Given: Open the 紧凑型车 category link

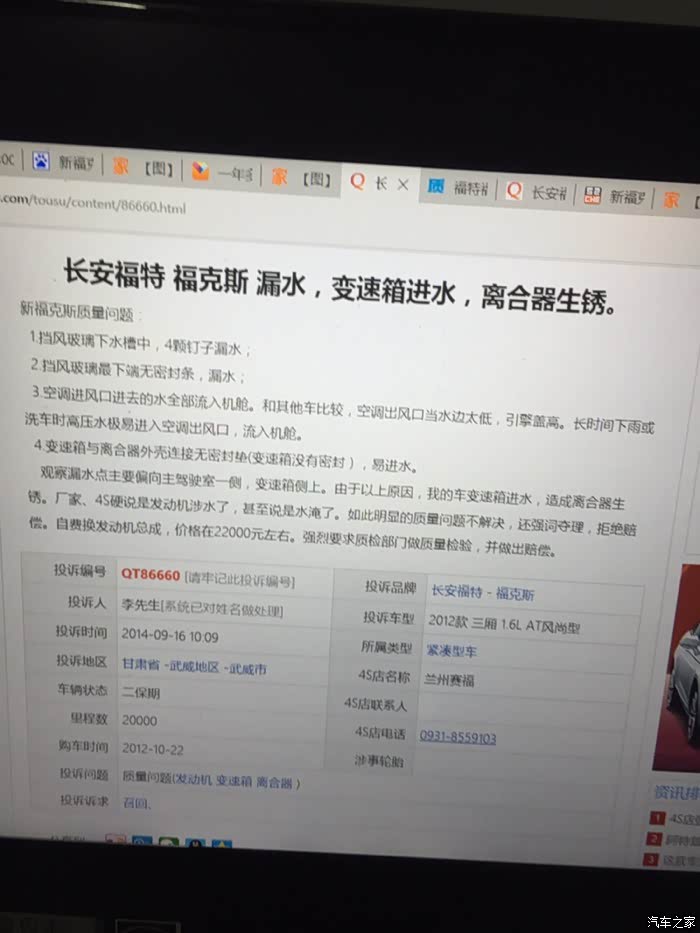Looking at the screenshot, I should point(452,650).
